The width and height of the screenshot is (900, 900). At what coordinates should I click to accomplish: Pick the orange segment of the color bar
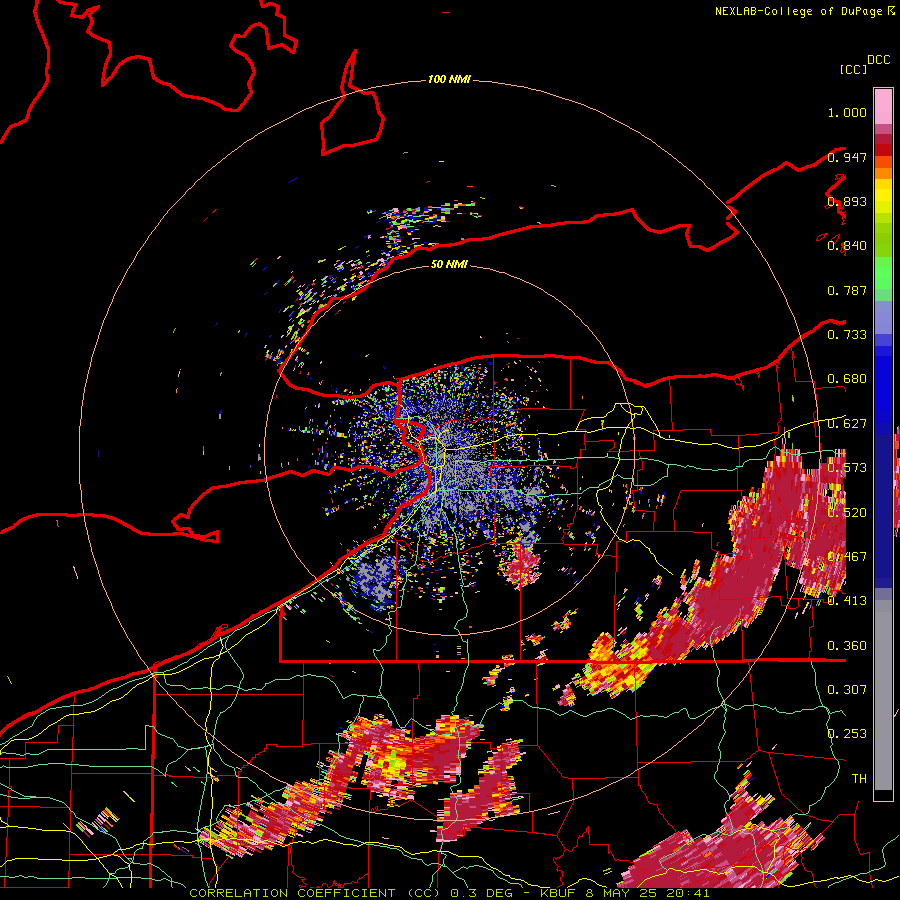(883, 173)
